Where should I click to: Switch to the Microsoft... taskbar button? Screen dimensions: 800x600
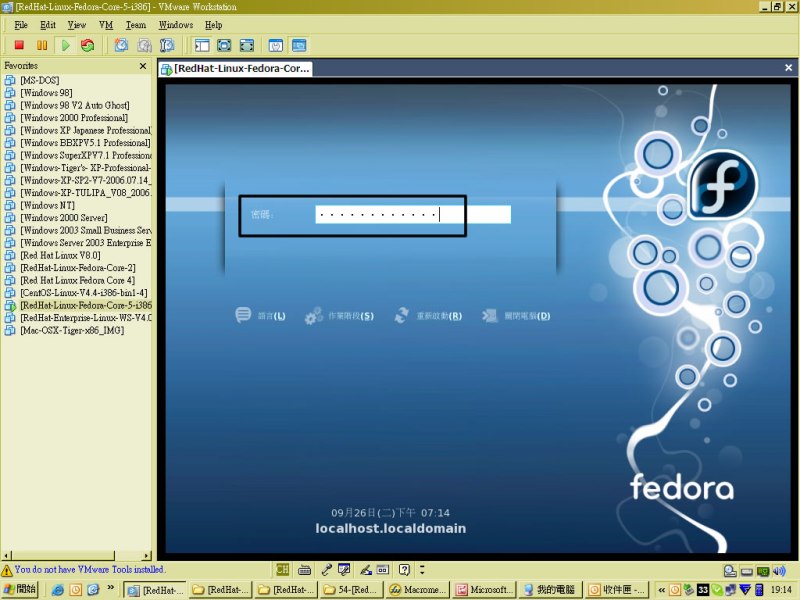pos(485,590)
